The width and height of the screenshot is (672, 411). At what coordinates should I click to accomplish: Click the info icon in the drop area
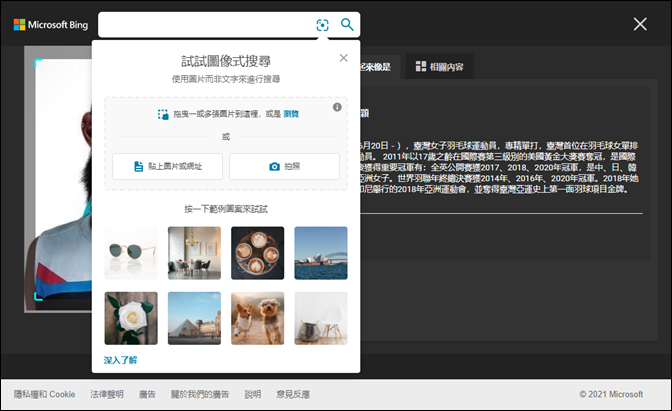coord(337,107)
